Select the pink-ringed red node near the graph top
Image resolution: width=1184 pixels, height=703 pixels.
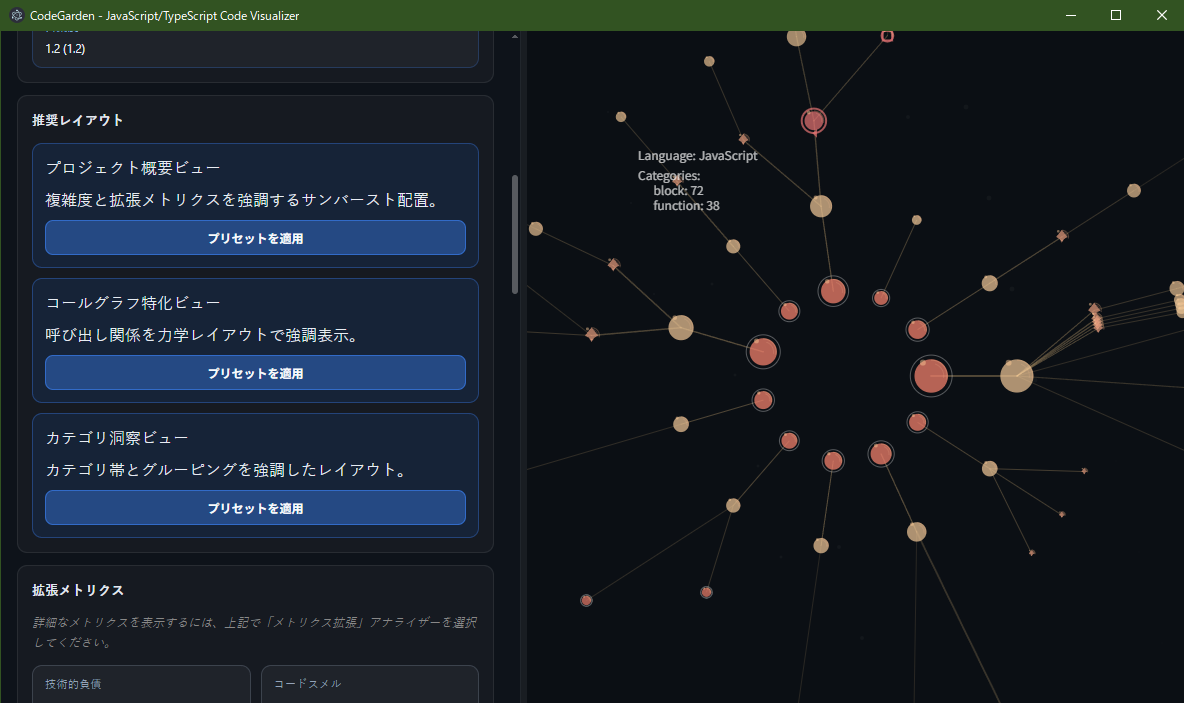814,121
